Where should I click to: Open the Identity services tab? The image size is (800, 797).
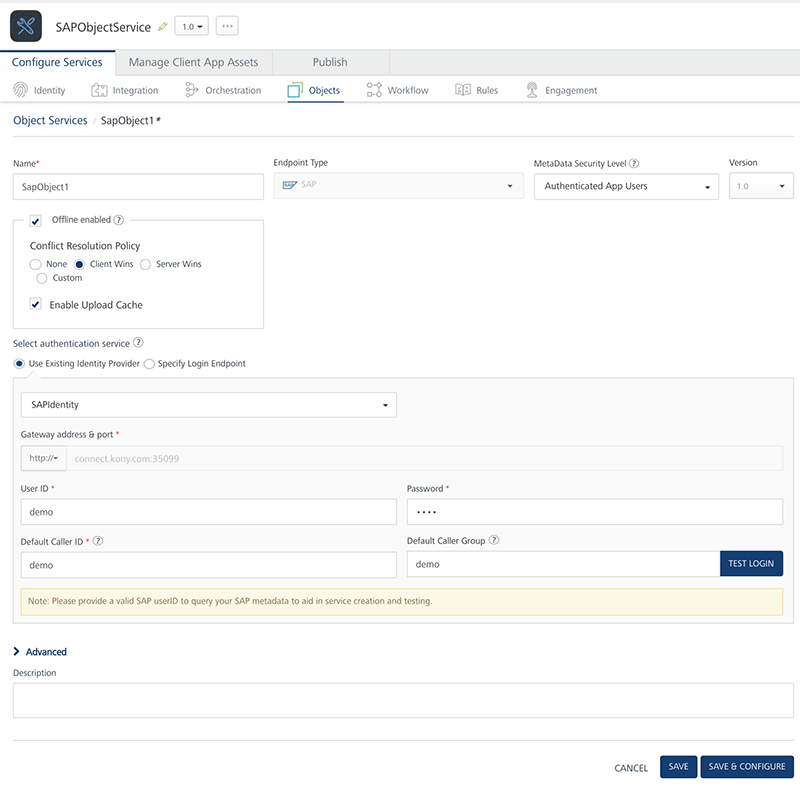click(x=39, y=90)
